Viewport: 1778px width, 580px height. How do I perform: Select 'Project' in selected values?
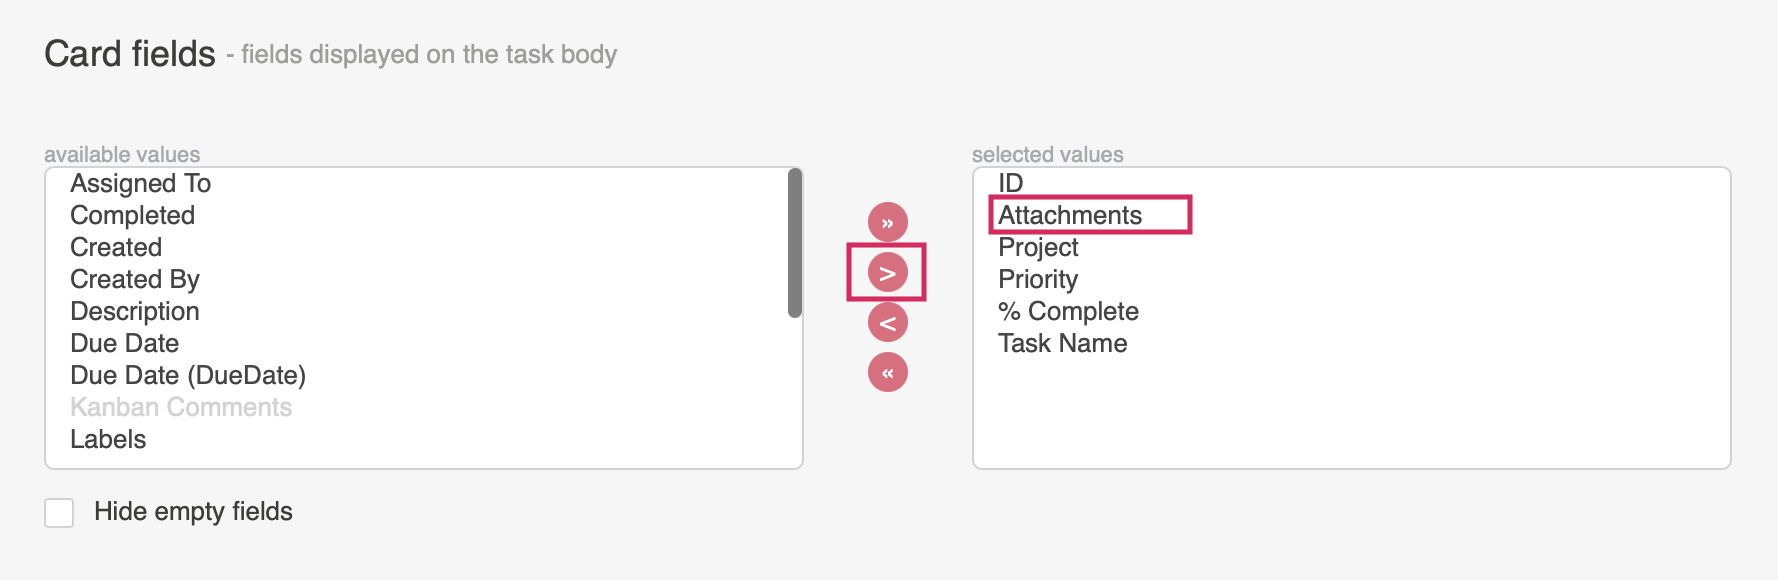1037,247
